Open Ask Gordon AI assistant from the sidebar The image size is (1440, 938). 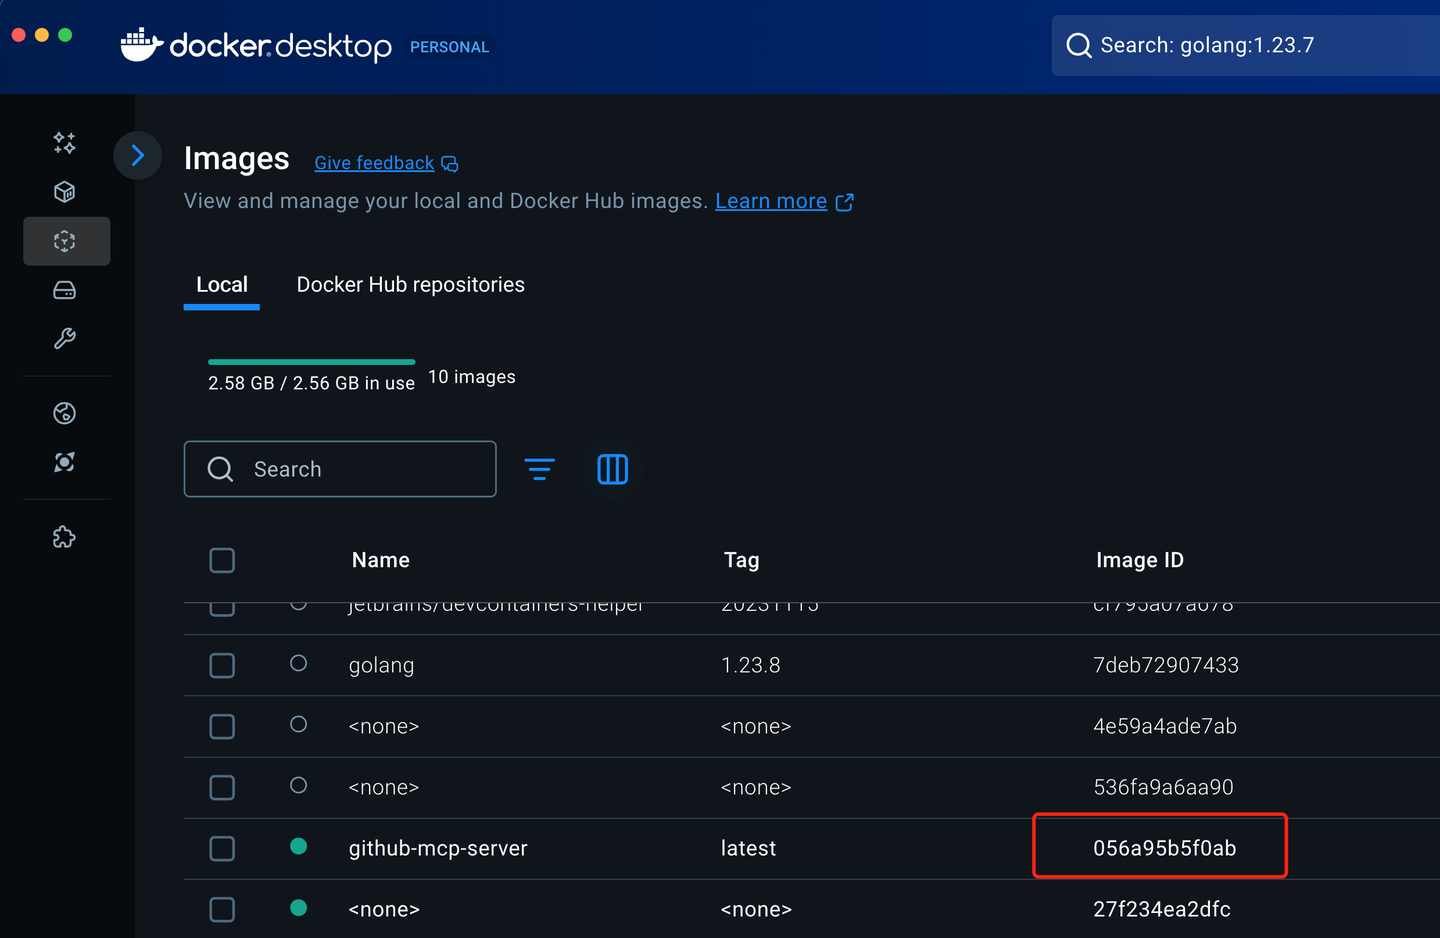(x=64, y=143)
